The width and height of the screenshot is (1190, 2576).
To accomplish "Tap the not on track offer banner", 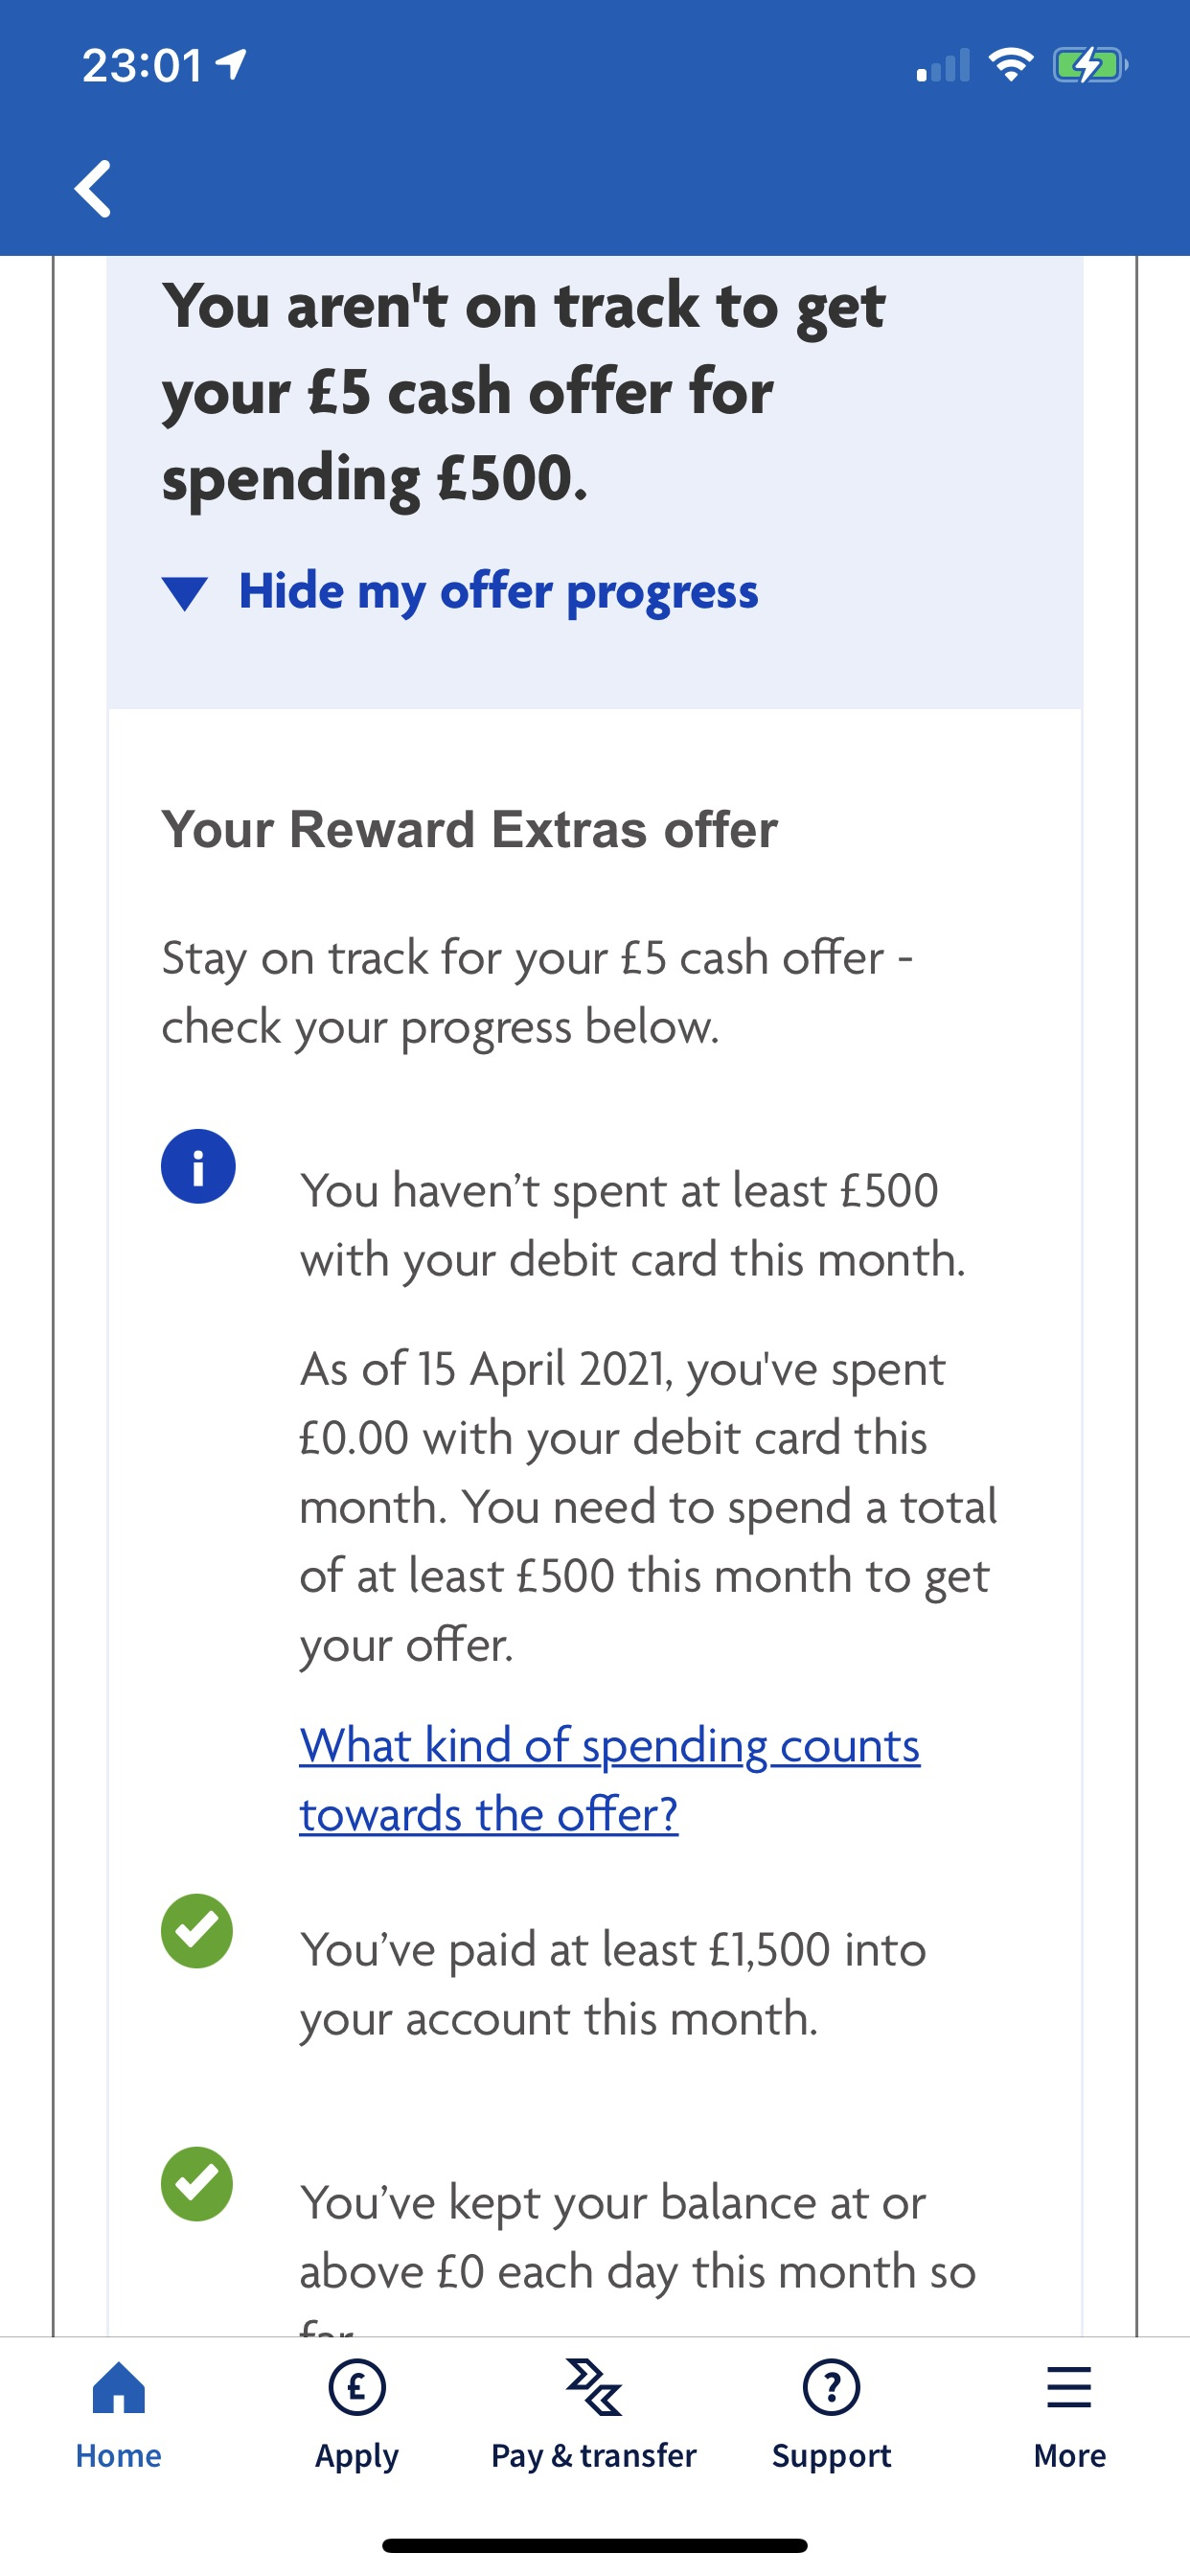I will [x=594, y=482].
